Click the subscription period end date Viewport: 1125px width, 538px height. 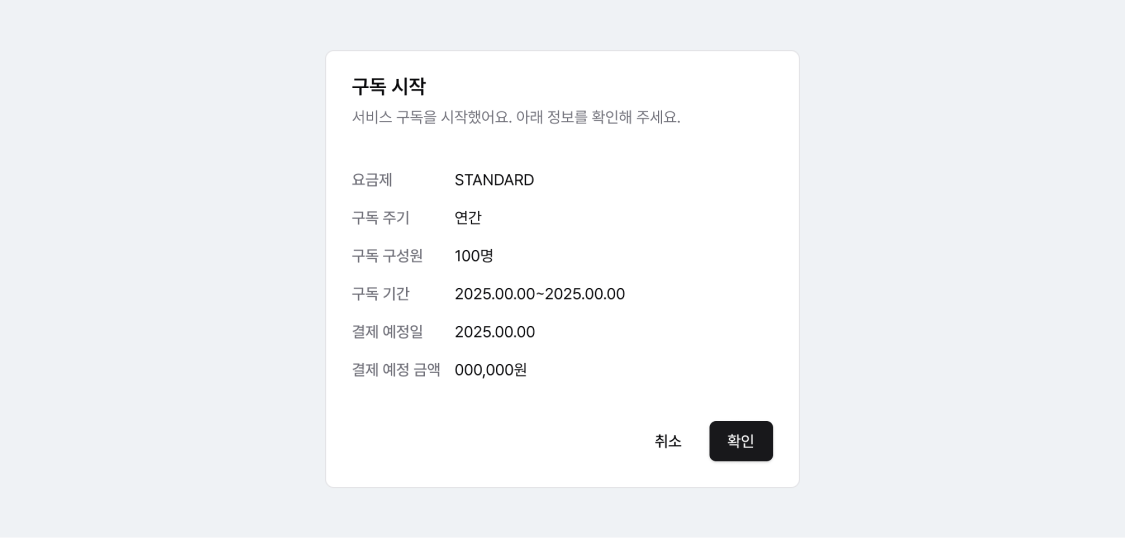585,294
